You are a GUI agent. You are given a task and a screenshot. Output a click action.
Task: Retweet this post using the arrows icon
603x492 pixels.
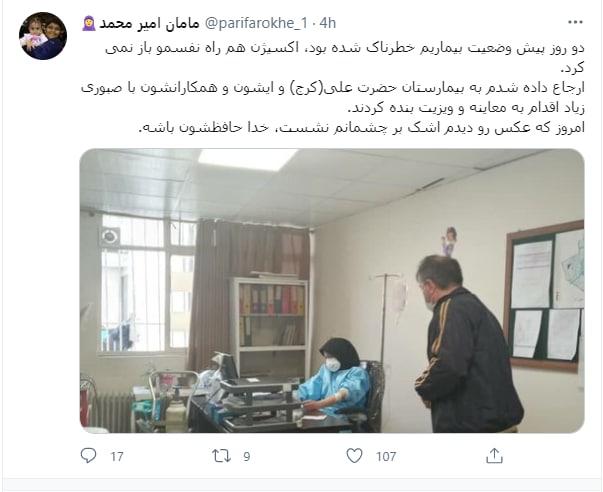[222, 456]
